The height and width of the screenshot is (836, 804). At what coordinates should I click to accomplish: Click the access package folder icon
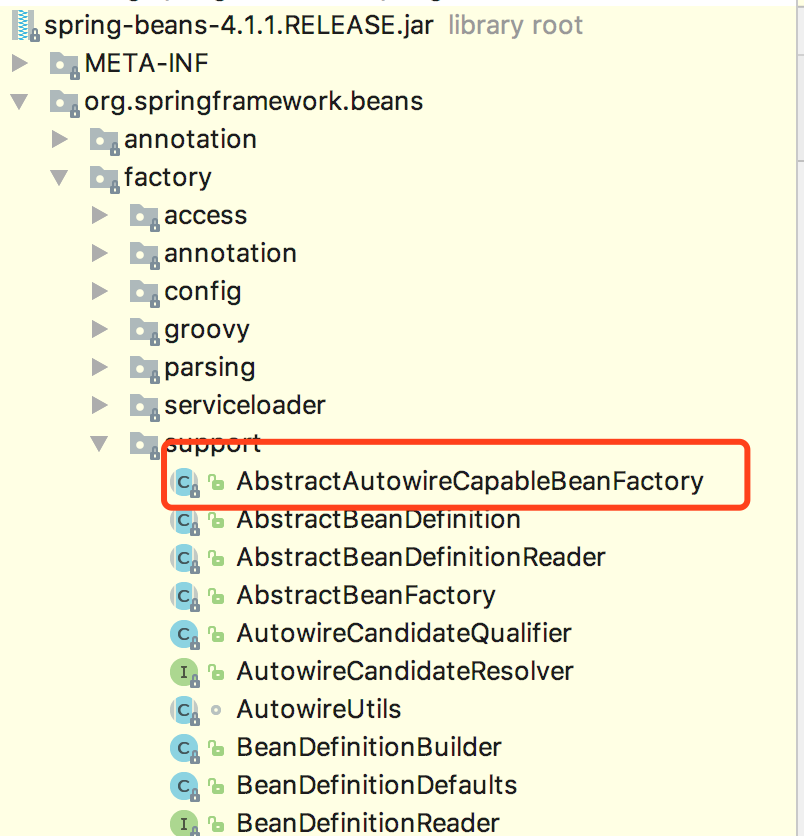click(144, 216)
